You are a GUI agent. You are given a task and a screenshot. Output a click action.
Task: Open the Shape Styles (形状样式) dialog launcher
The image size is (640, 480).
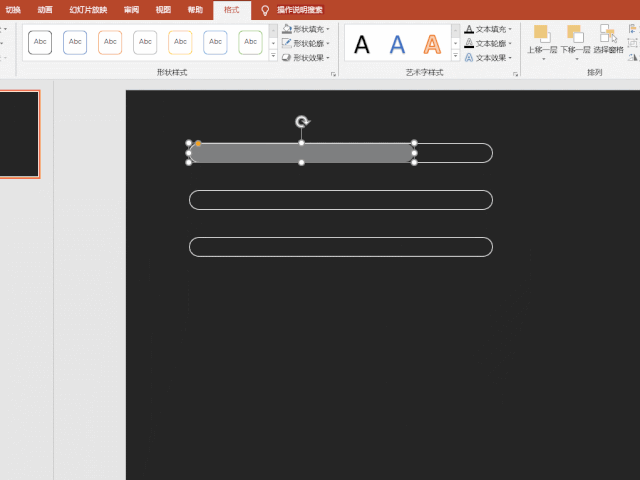[333, 73]
